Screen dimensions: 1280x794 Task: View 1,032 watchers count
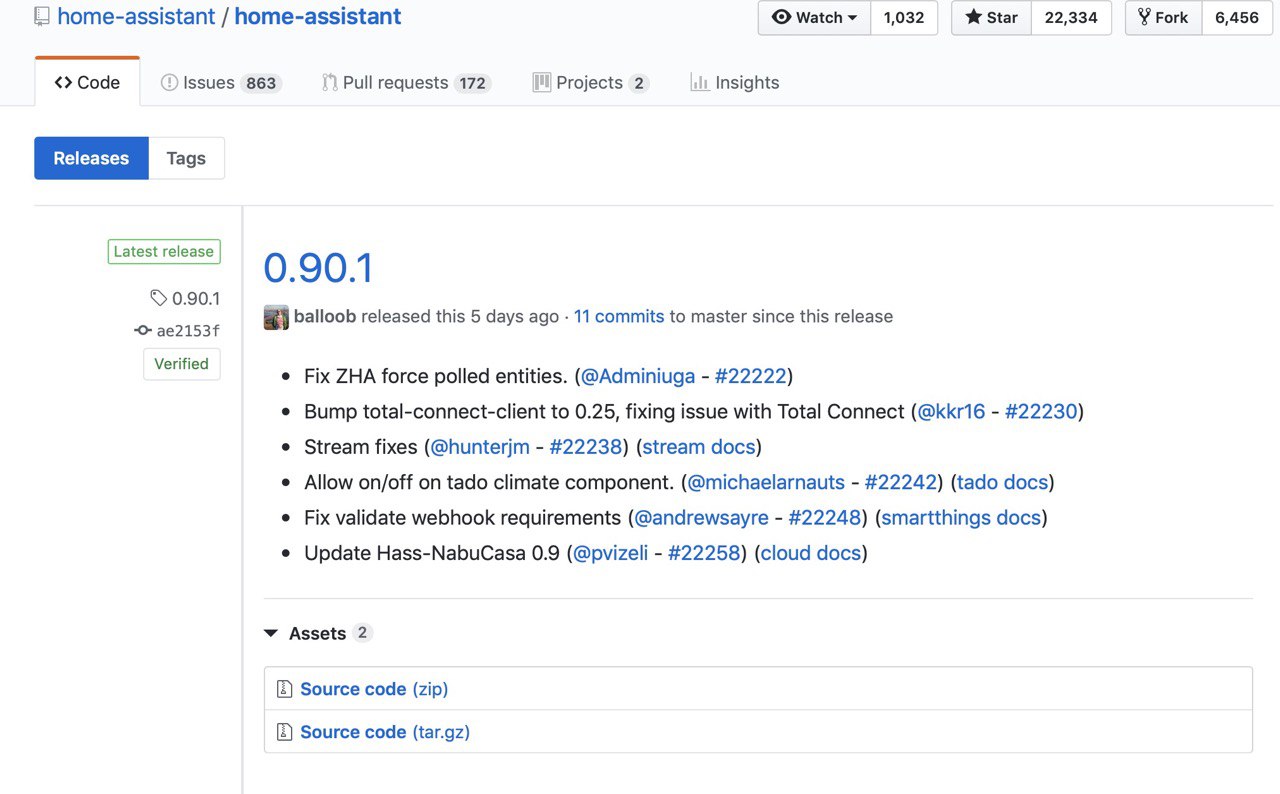[904, 18]
